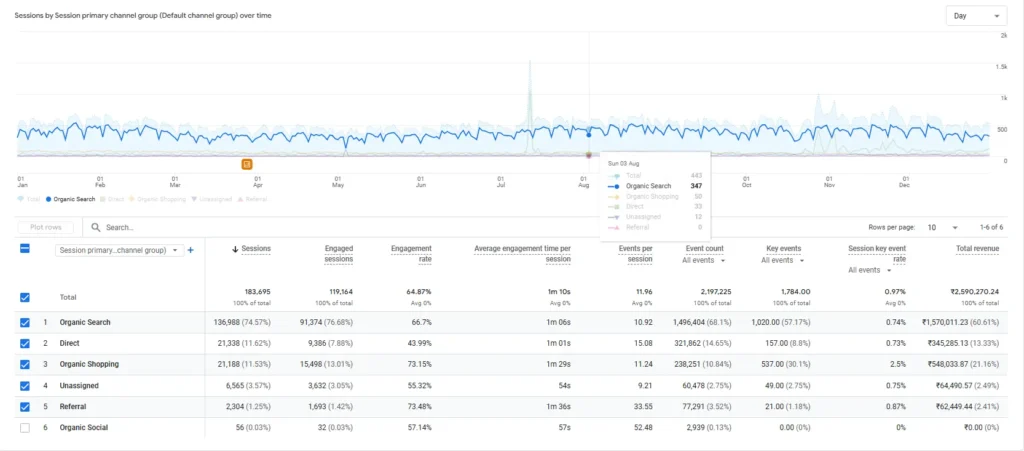Uncheck the Total row checkbox

[x=25, y=297]
